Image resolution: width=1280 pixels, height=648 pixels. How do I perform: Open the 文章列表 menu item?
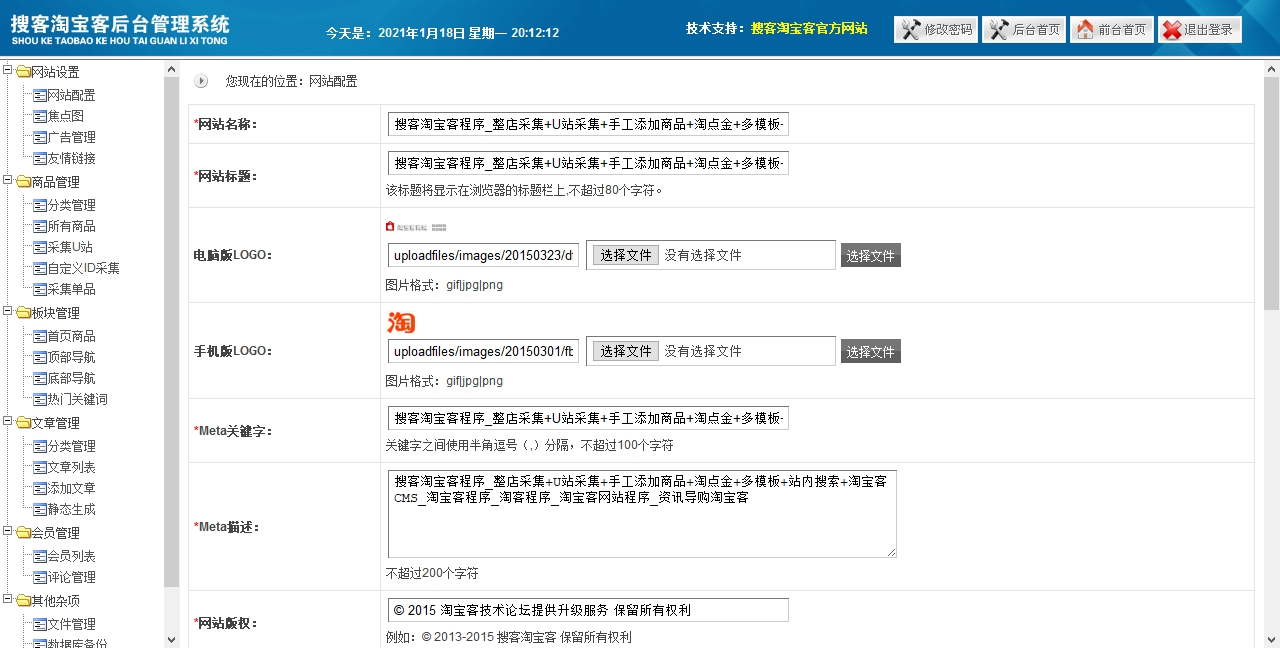(x=72, y=468)
